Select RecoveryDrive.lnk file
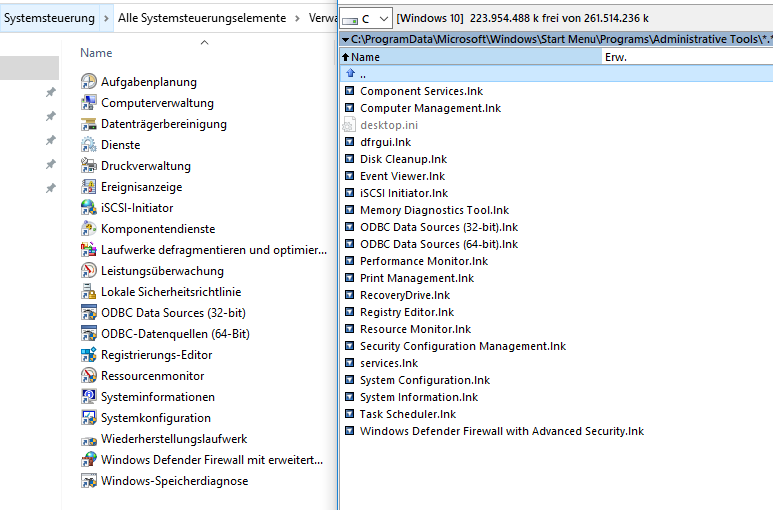Viewport: 773px width, 510px height. tap(405, 295)
